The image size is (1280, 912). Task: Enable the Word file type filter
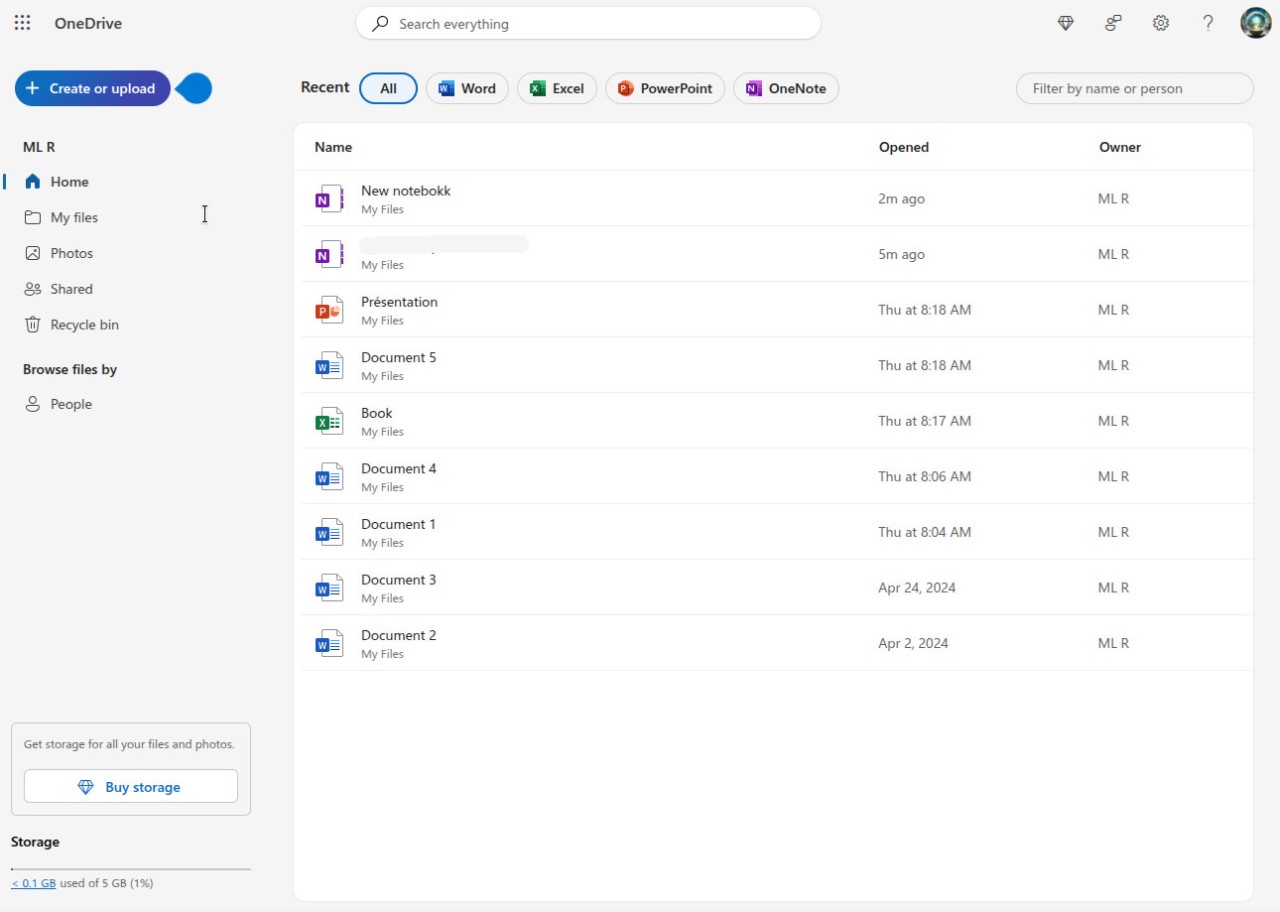pos(466,88)
